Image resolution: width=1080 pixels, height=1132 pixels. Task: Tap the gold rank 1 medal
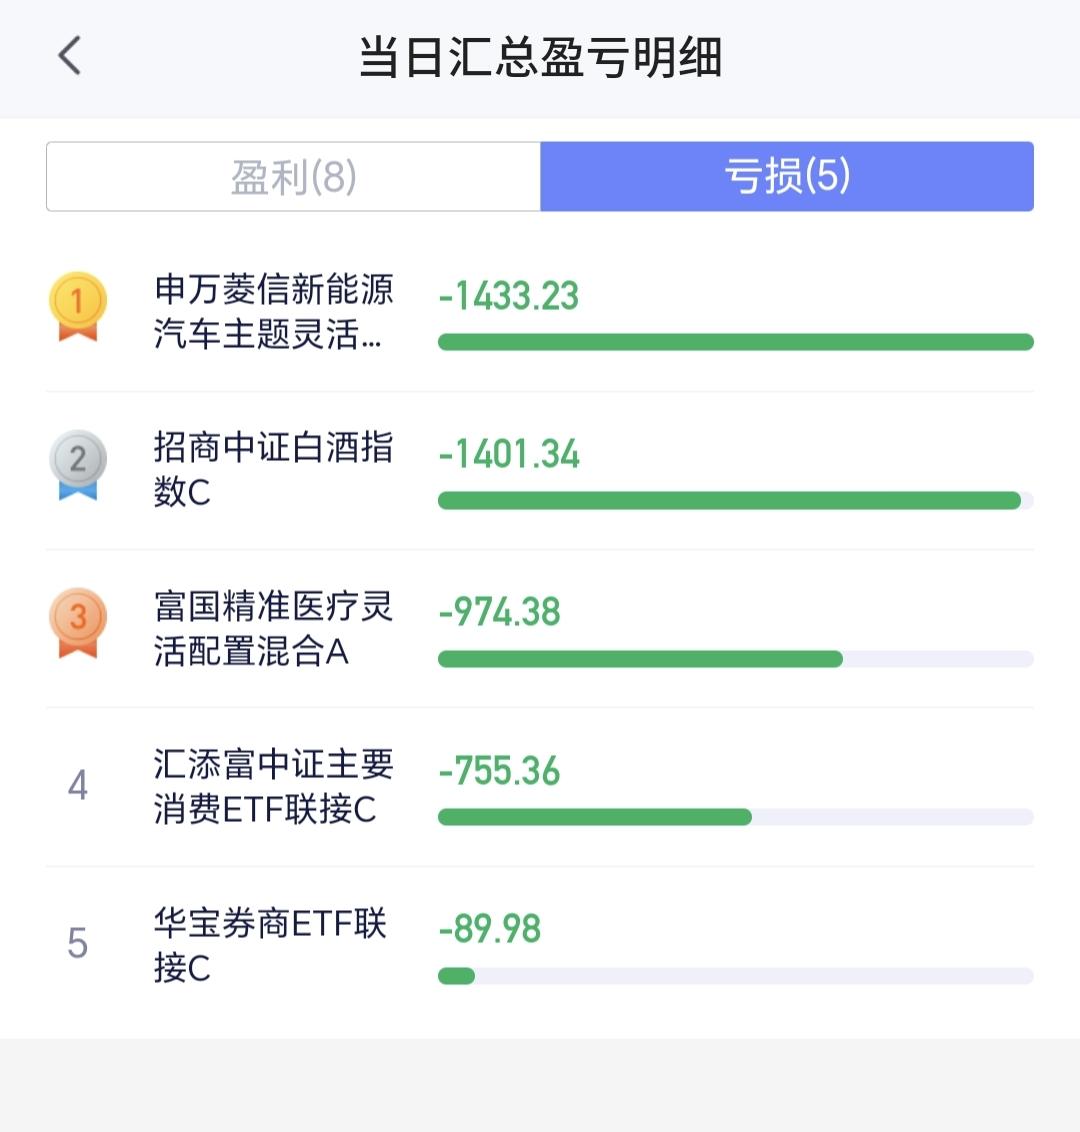click(78, 306)
